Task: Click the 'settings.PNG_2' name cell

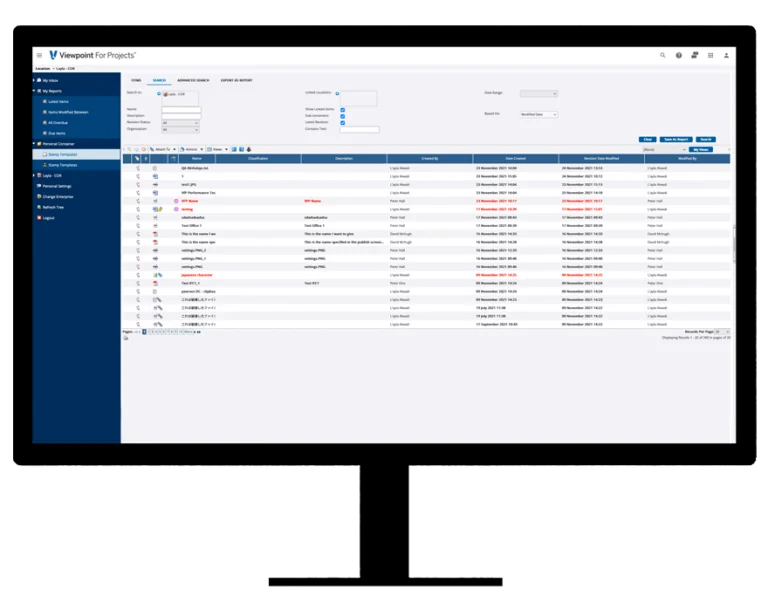Action: 193,250
